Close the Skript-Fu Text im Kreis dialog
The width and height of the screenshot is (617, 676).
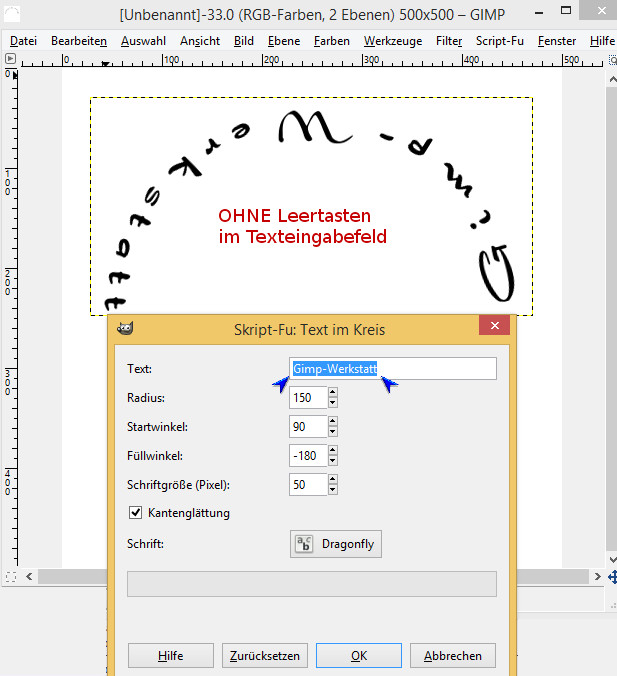point(495,325)
